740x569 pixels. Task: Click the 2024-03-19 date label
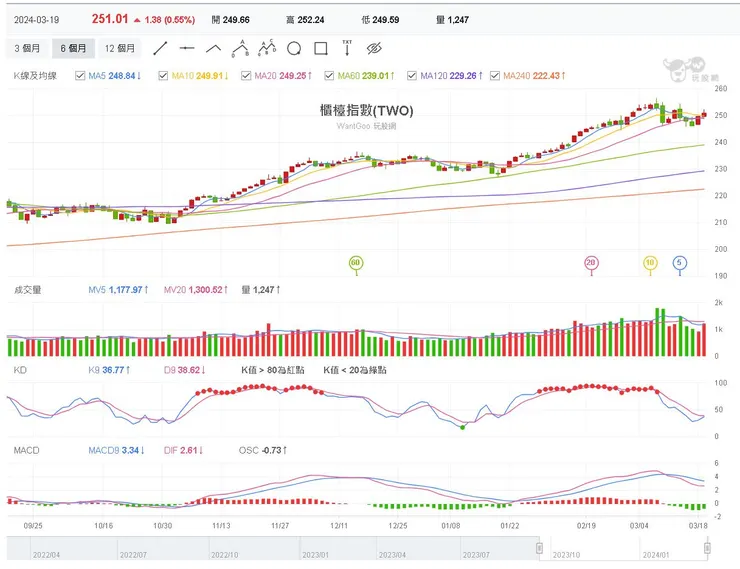click(36, 20)
